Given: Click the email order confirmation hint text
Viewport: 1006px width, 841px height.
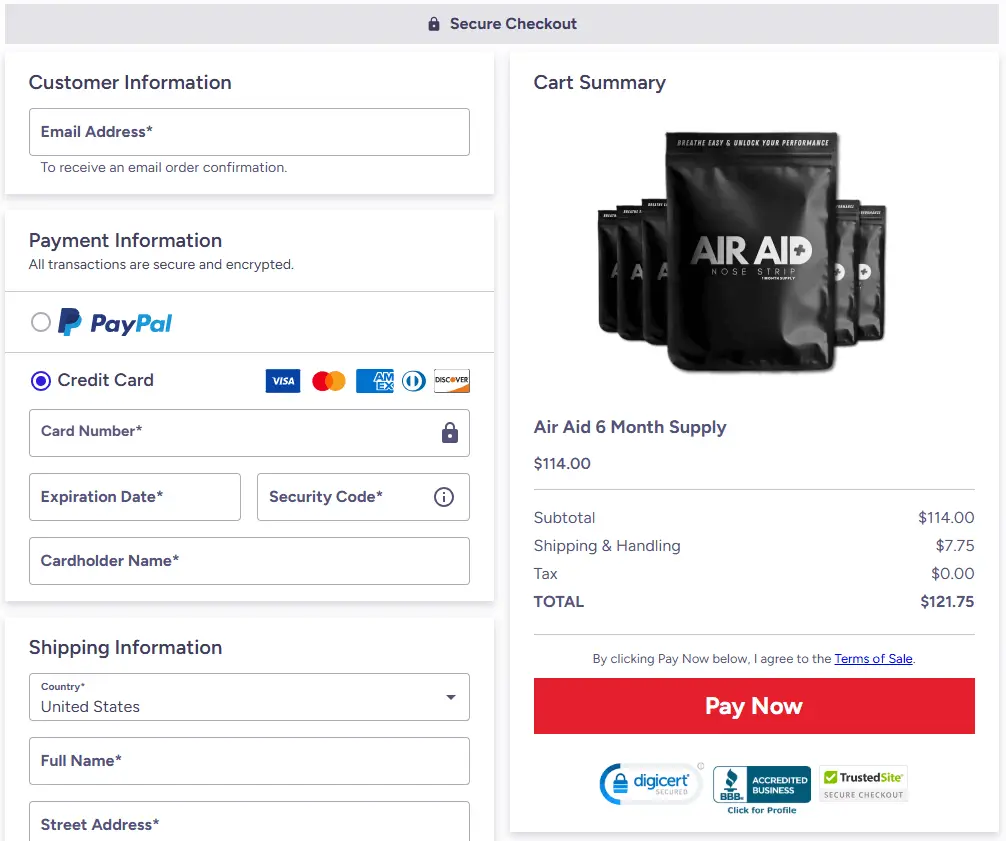Looking at the screenshot, I should pos(164,167).
